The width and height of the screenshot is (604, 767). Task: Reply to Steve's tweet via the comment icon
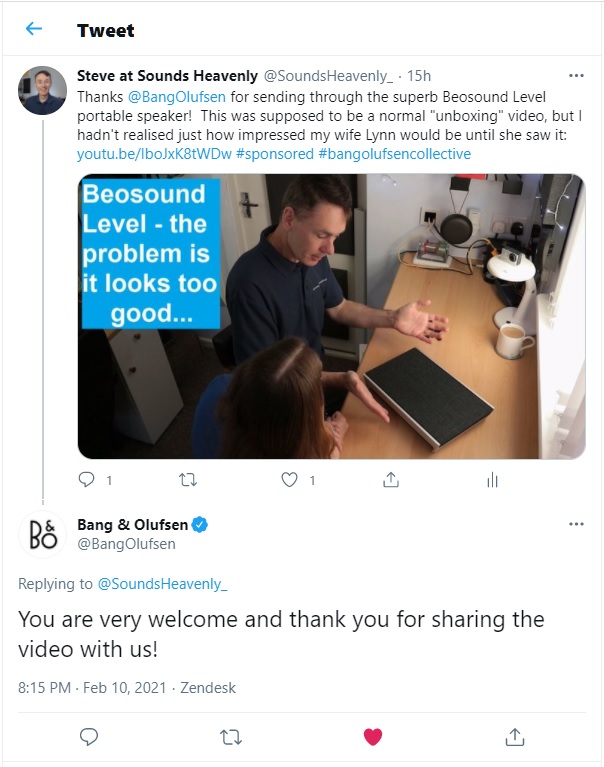(x=87, y=480)
